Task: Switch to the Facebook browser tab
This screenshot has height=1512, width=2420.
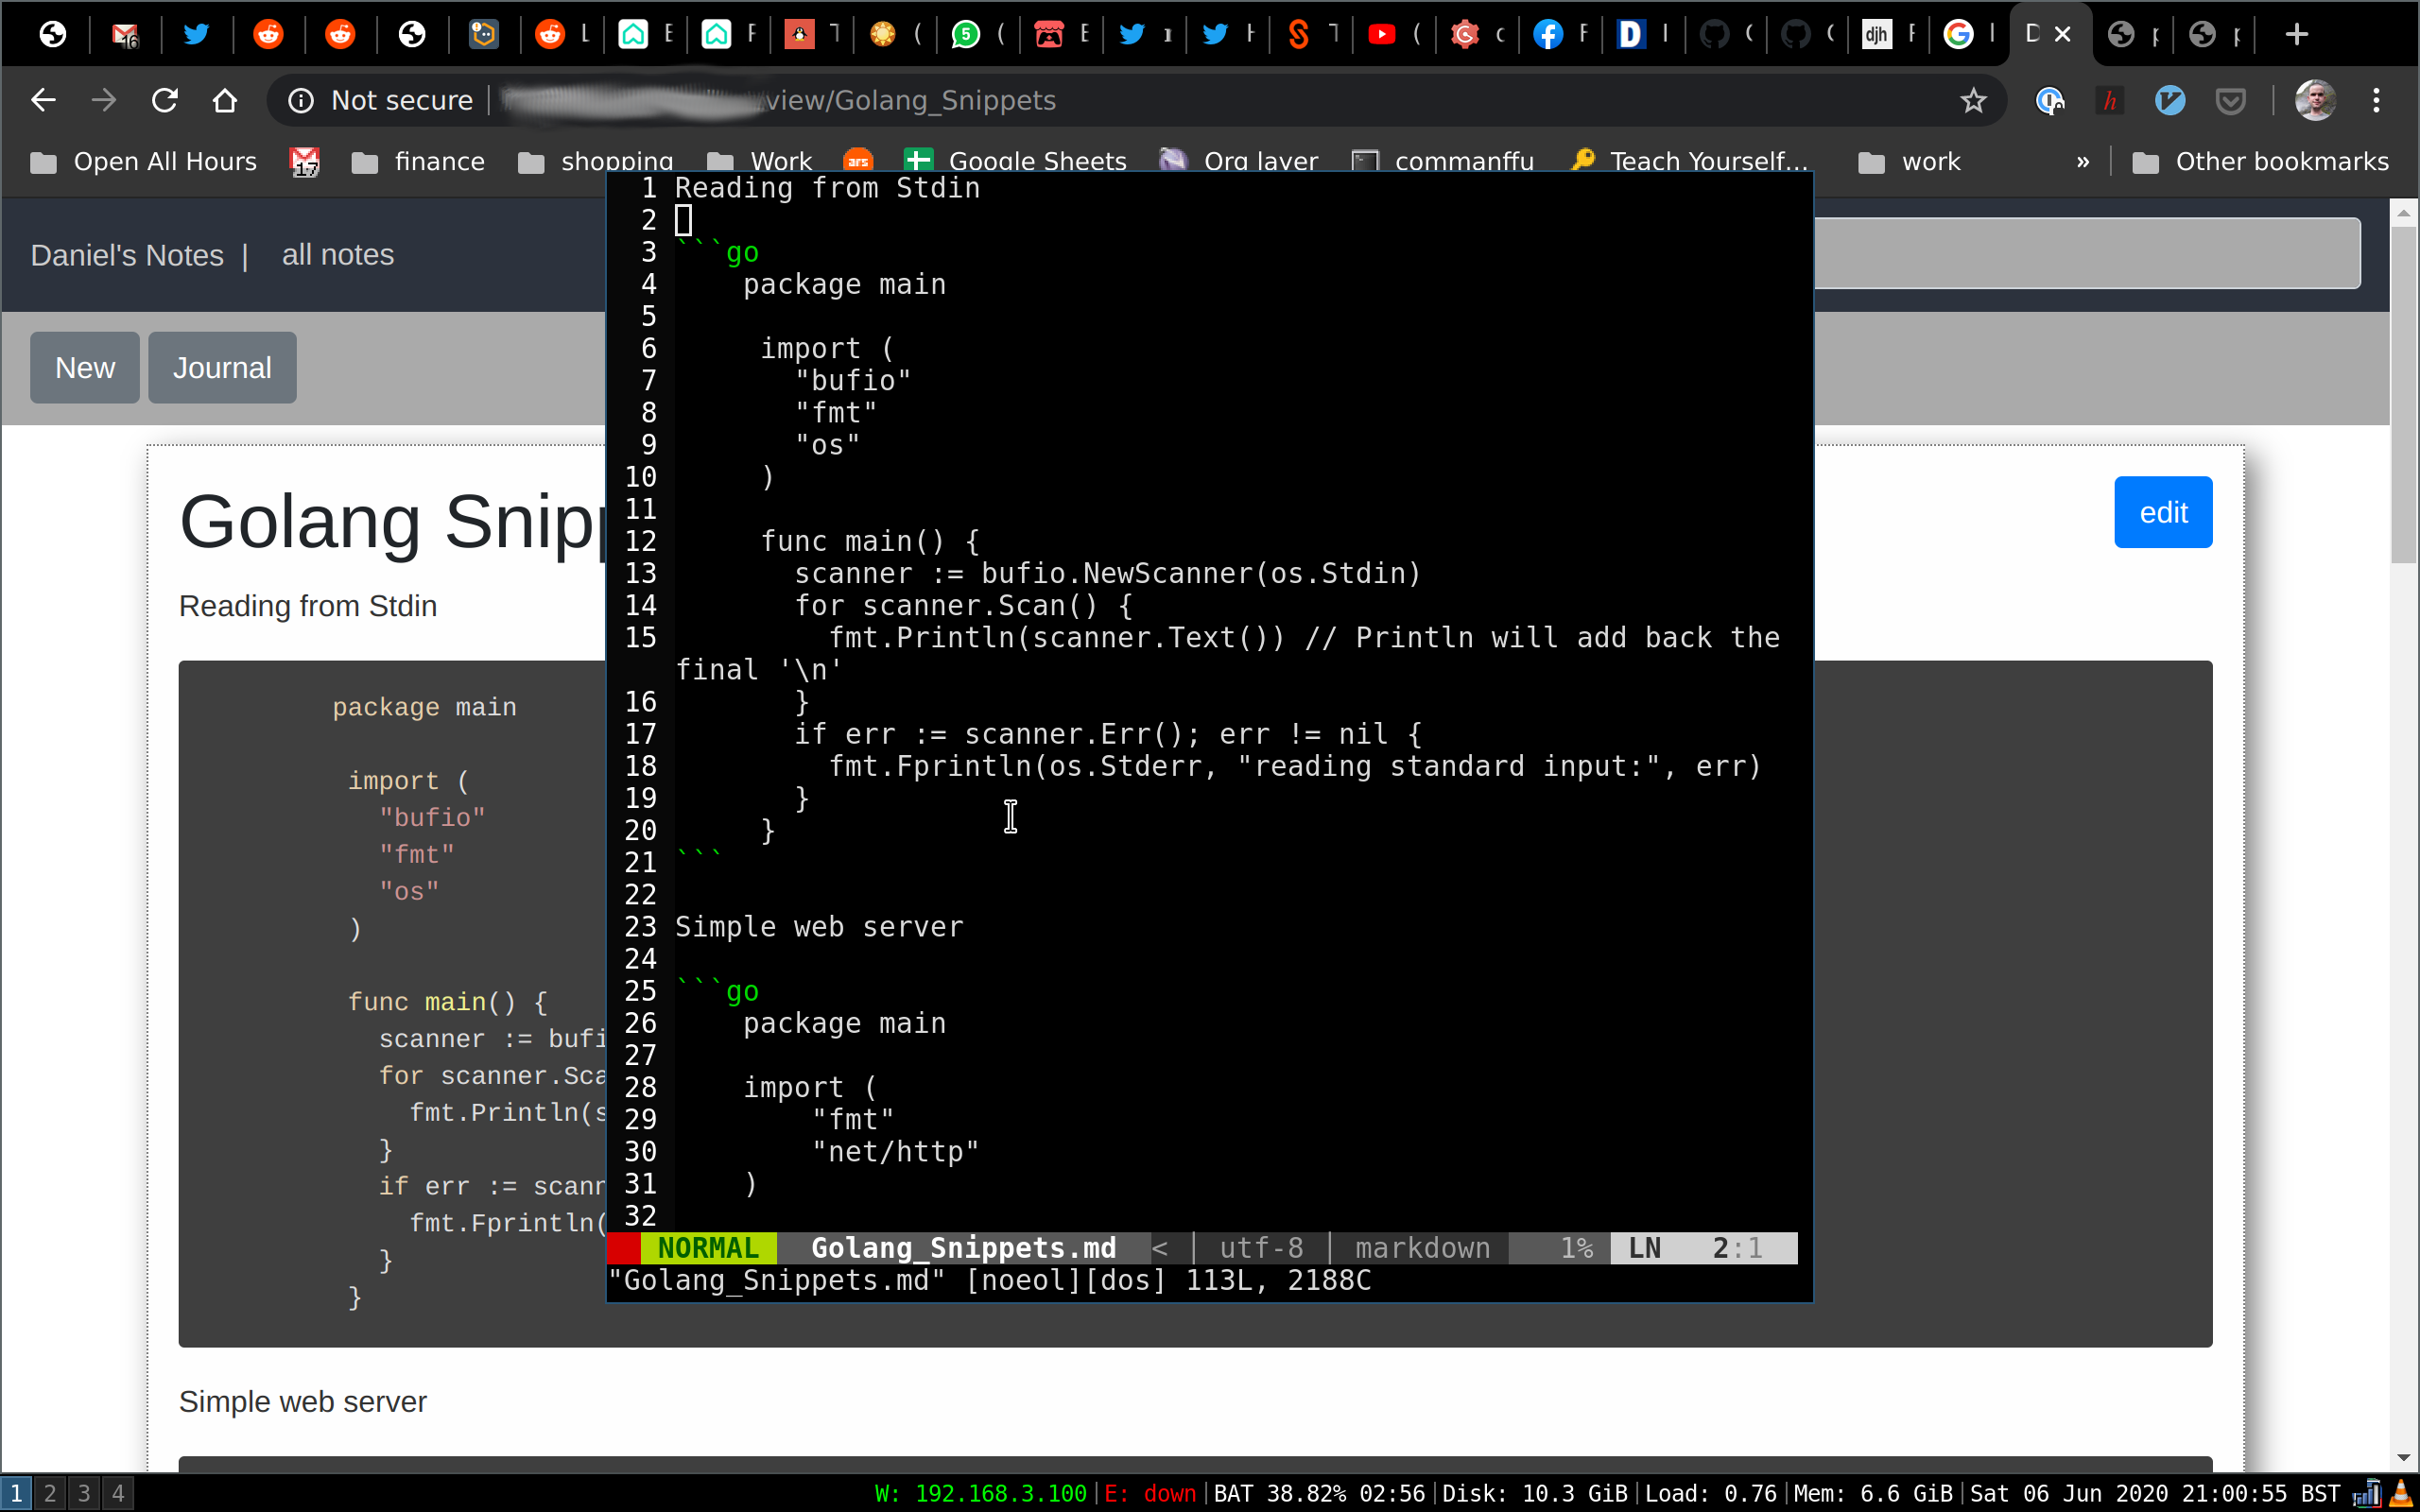Action: click(1547, 34)
